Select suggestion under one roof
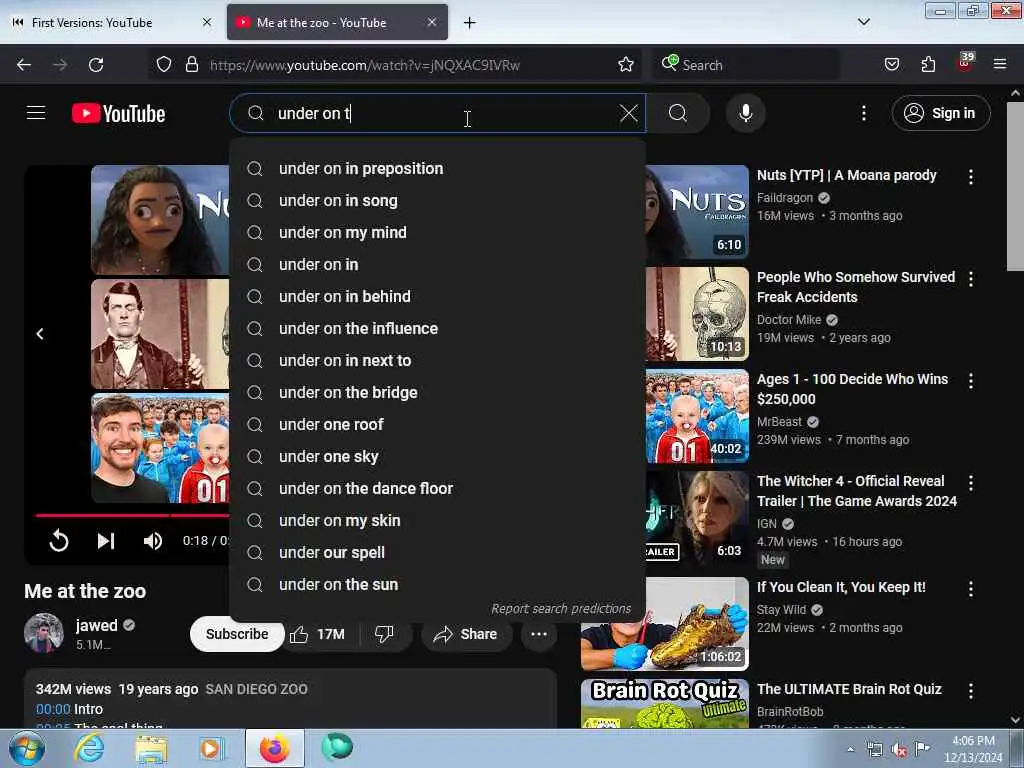This screenshot has height=768, width=1024. (x=438, y=424)
